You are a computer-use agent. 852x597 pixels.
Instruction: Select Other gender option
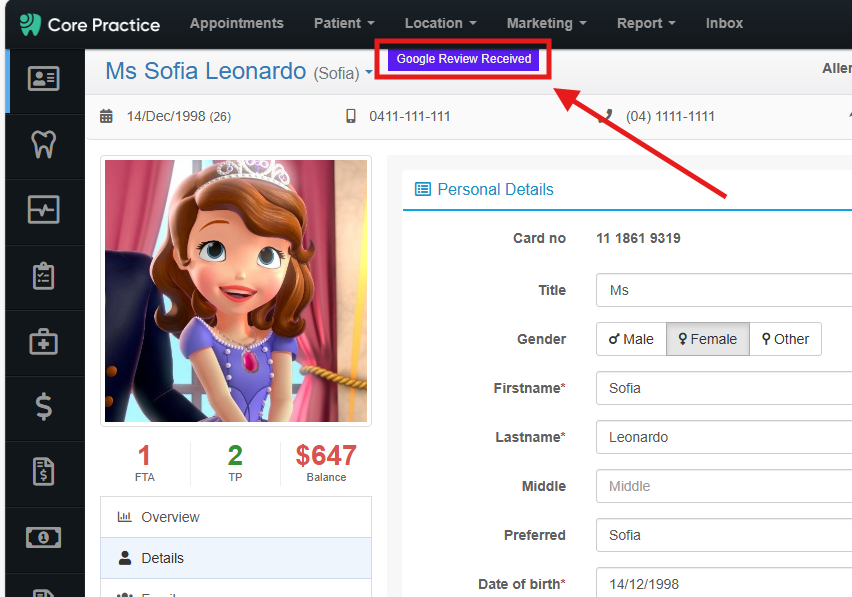(x=786, y=339)
